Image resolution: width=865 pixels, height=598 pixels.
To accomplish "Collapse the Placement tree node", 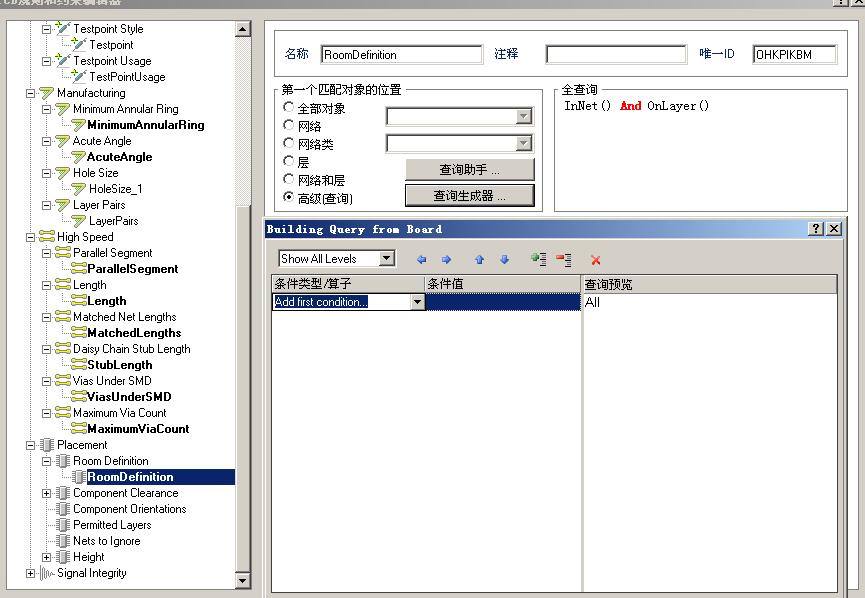I will pos(31,445).
